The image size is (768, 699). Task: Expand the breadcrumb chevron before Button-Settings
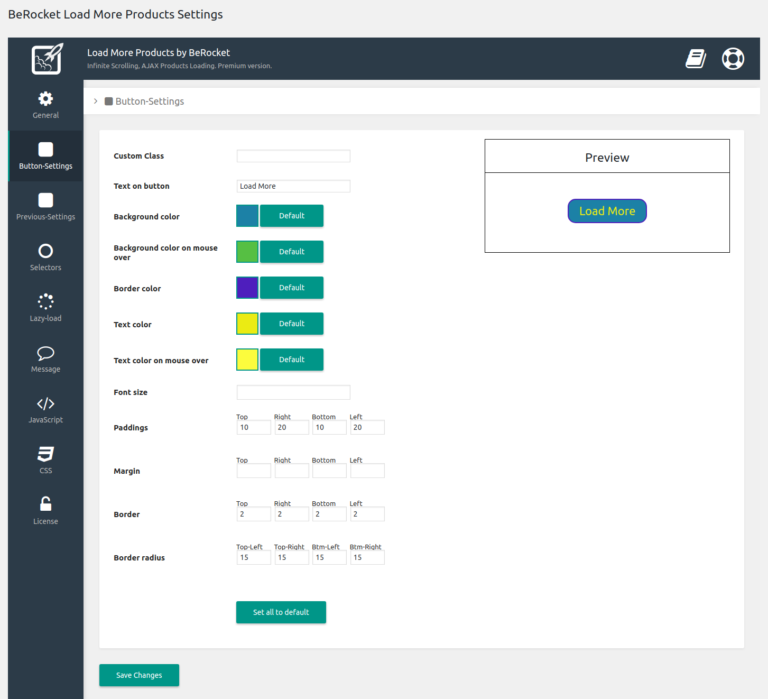pos(96,101)
